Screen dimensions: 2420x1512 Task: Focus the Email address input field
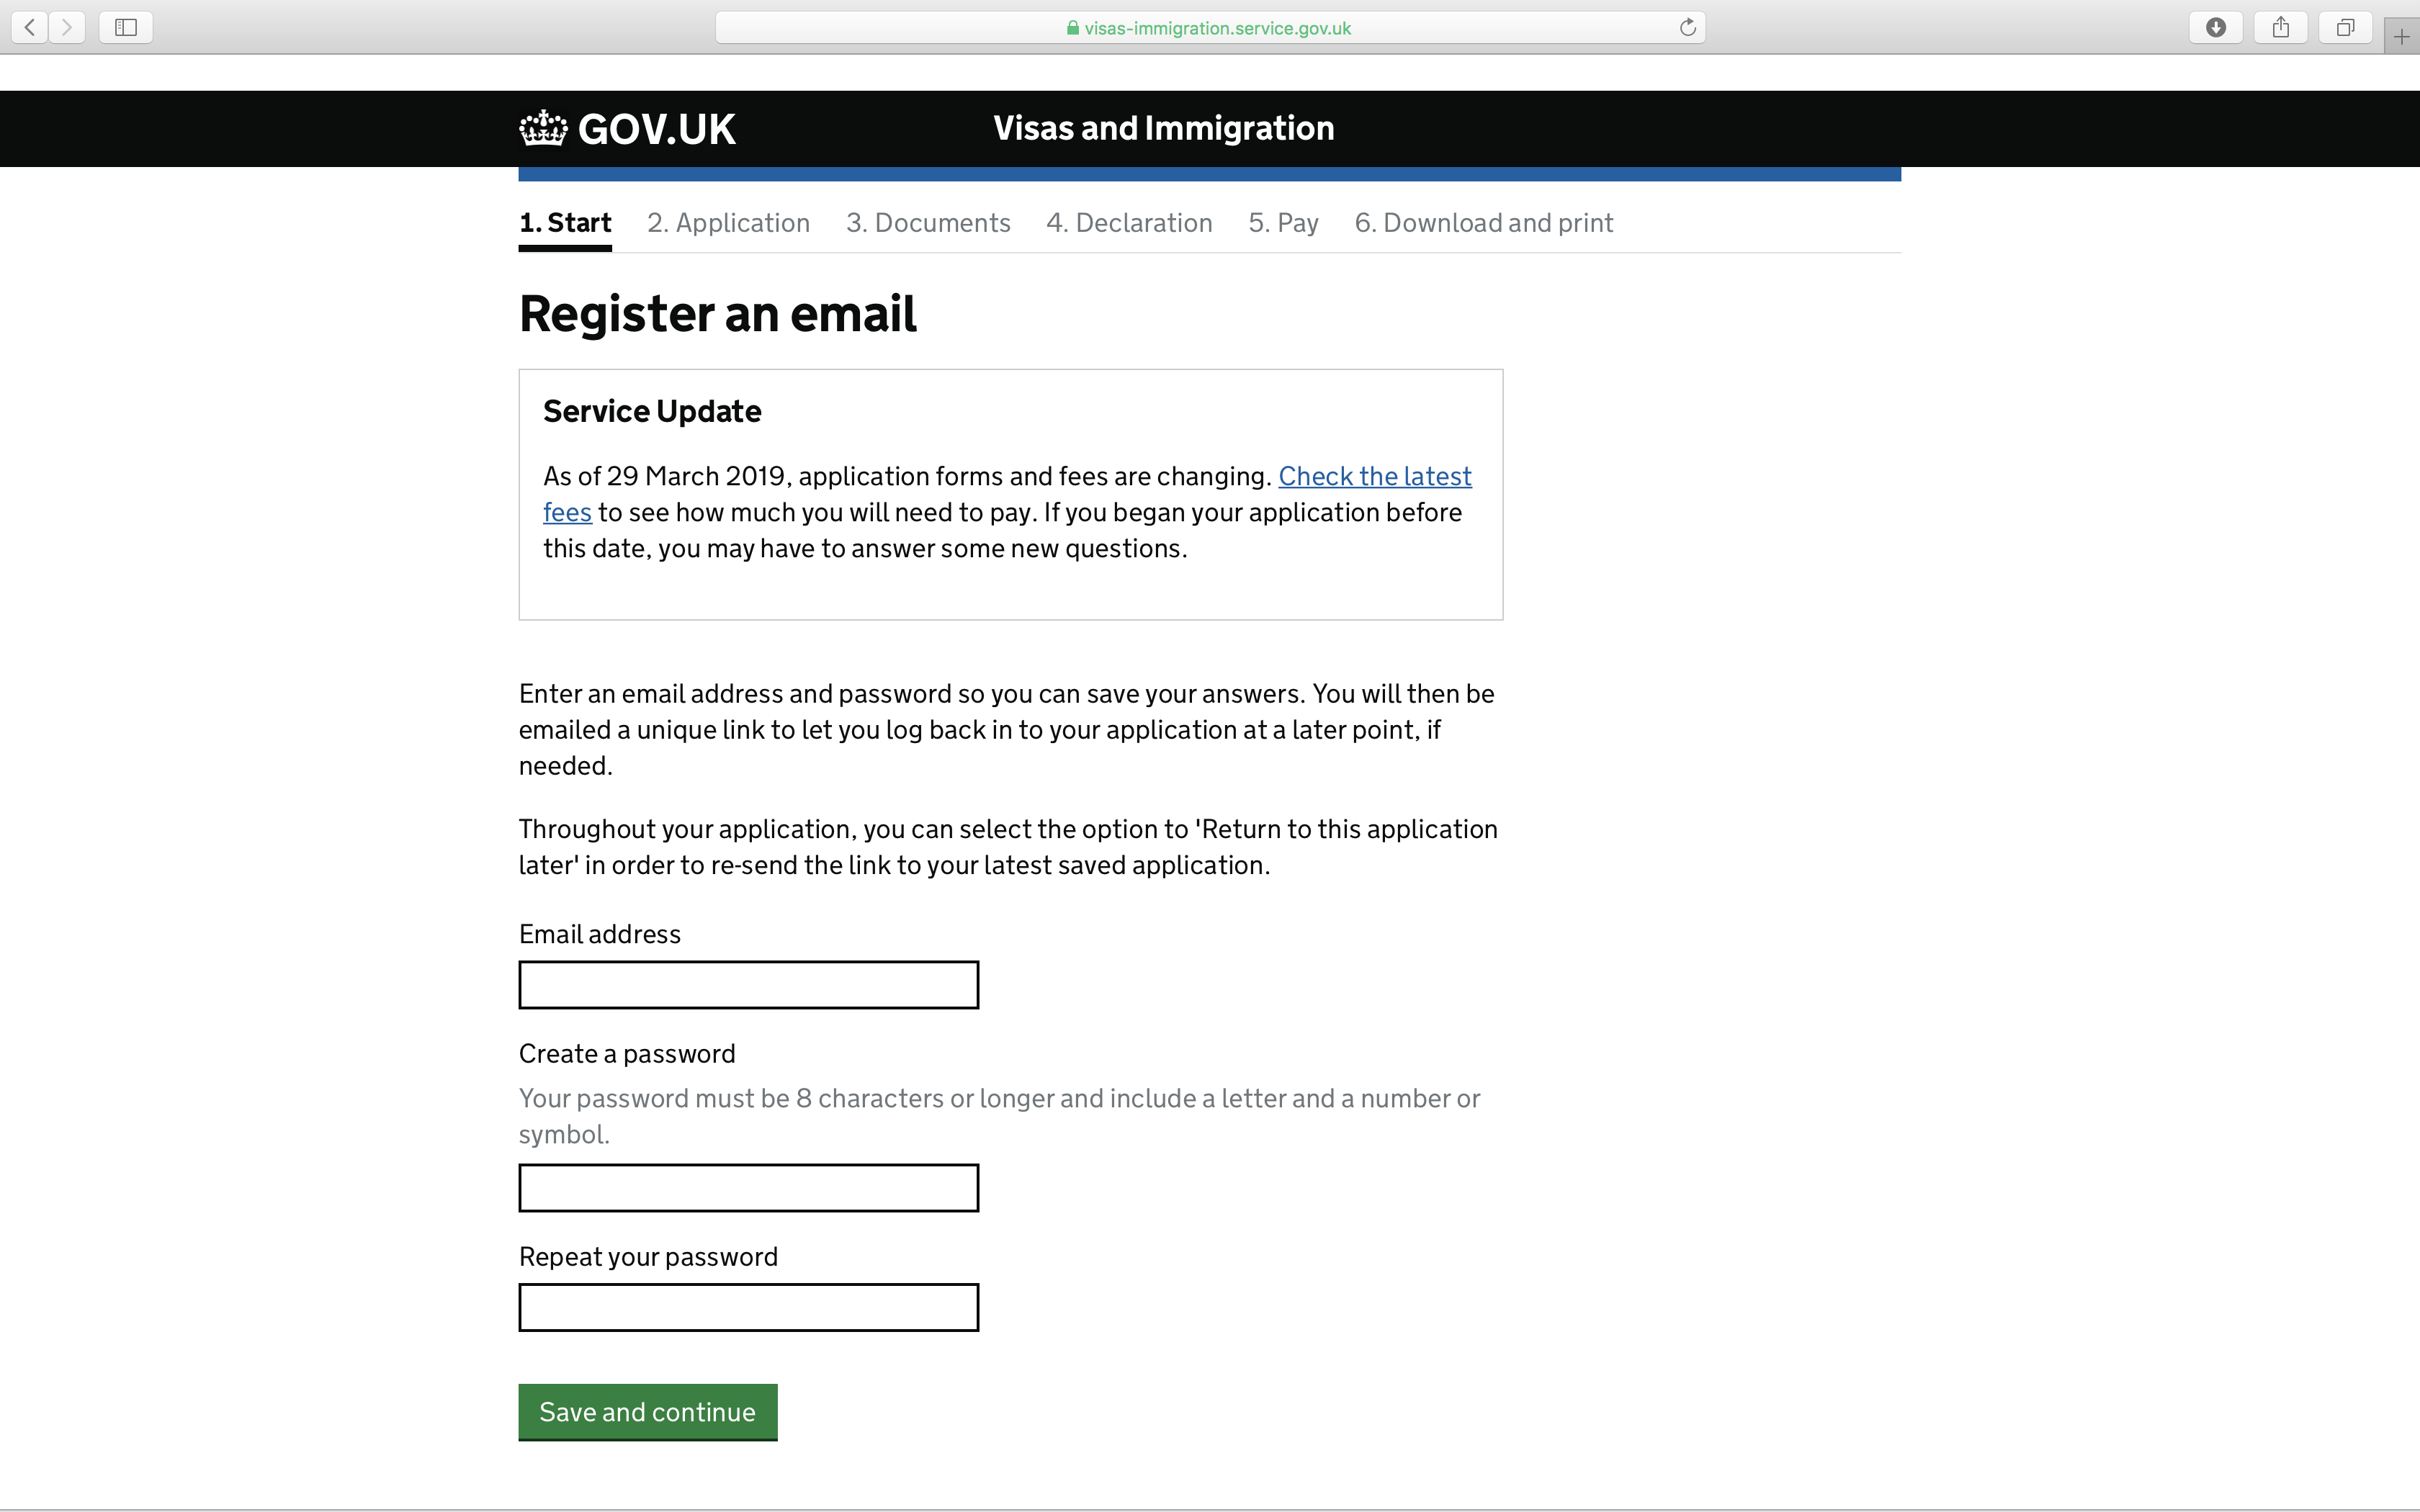(x=748, y=985)
